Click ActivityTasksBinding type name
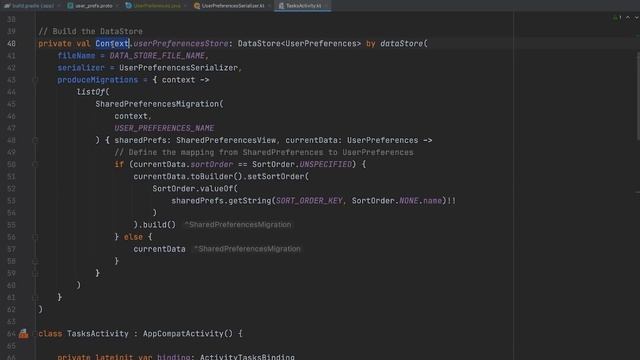Image resolution: width=640 pixels, height=360 pixels. [x=247, y=357]
